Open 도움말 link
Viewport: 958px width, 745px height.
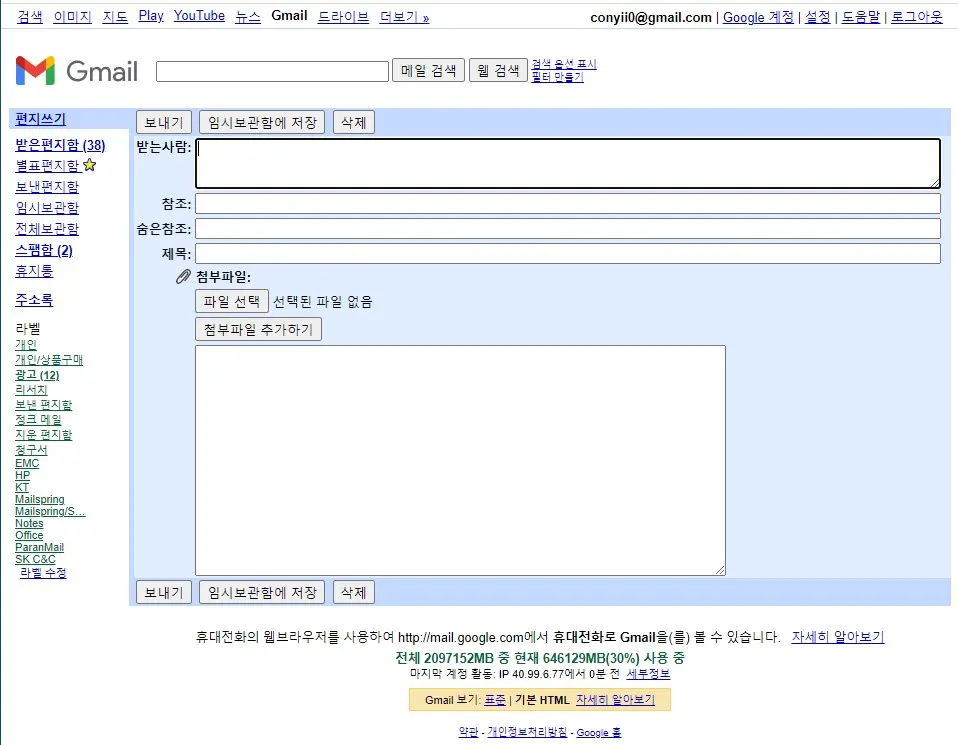(x=861, y=17)
